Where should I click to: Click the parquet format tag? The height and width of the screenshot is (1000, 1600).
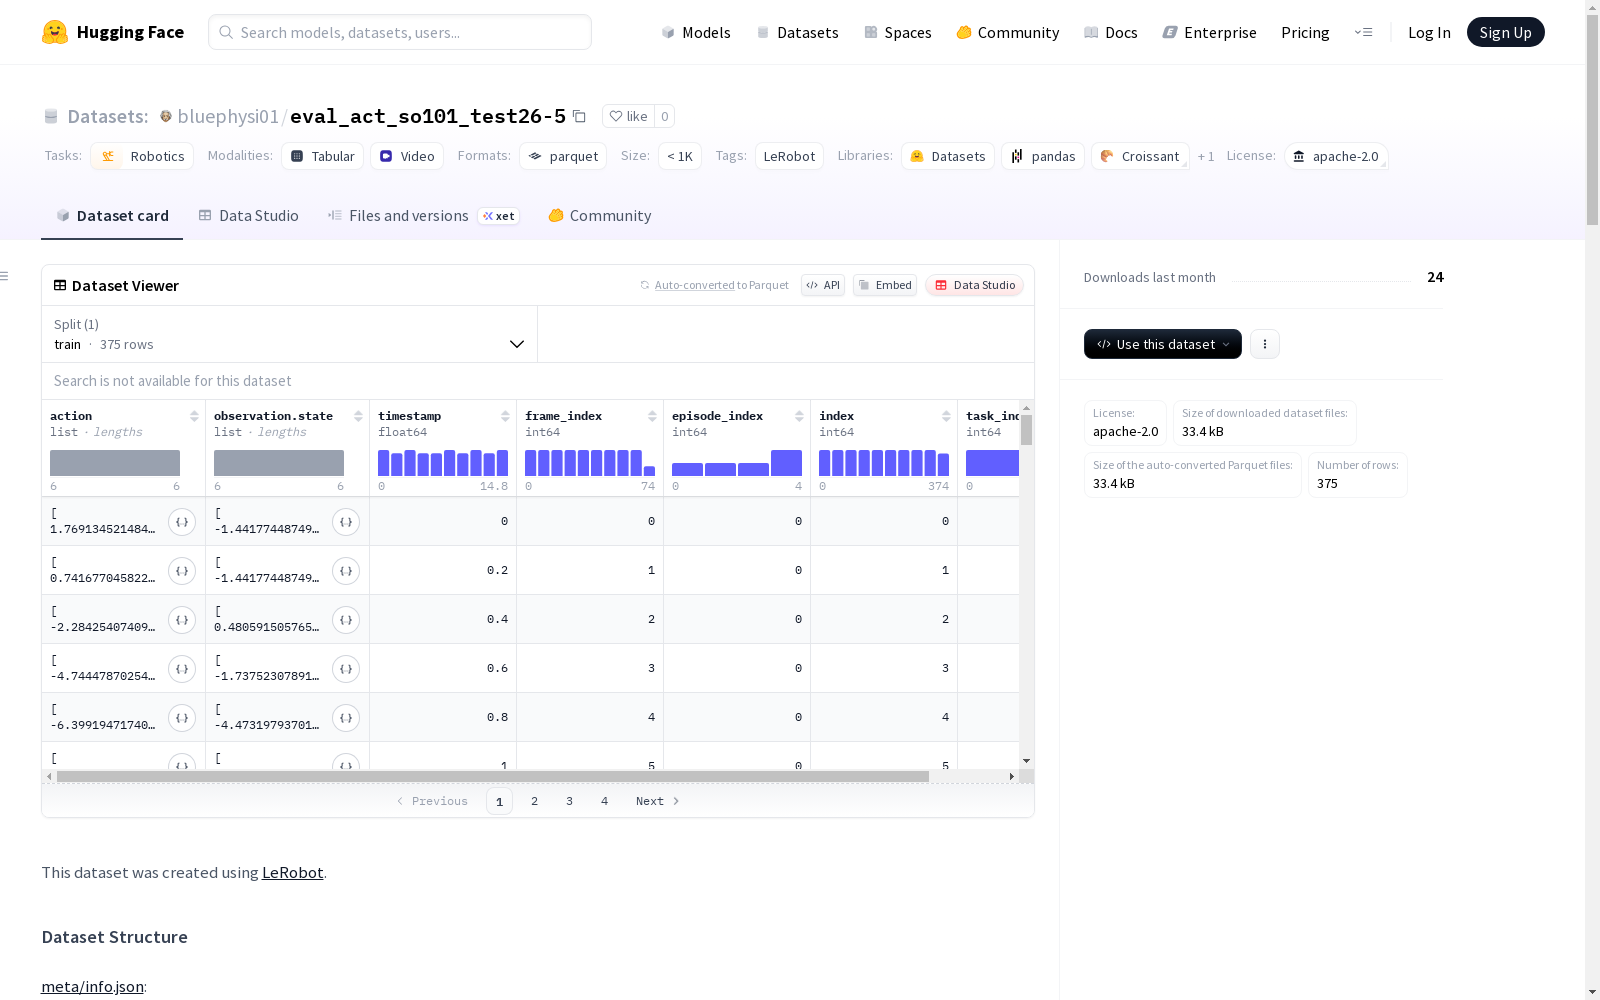563,156
